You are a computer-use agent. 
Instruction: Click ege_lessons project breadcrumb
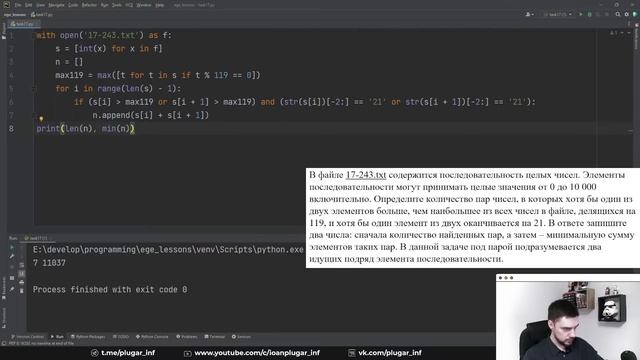(x=15, y=15)
